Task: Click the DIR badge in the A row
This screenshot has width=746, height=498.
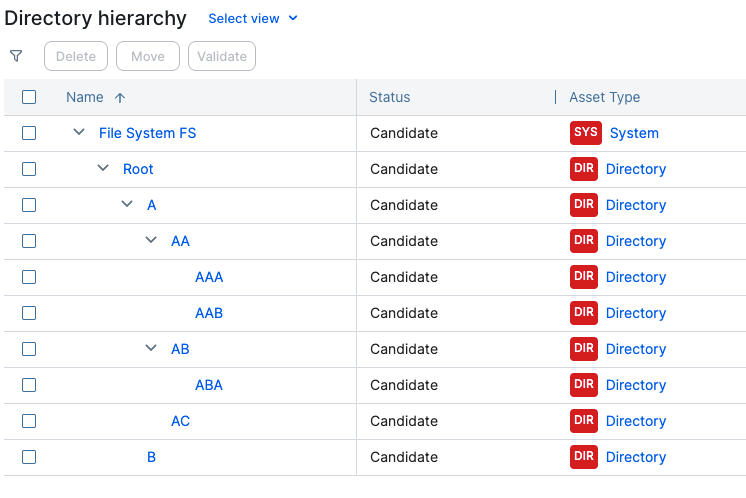Action: click(x=584, y=205)
